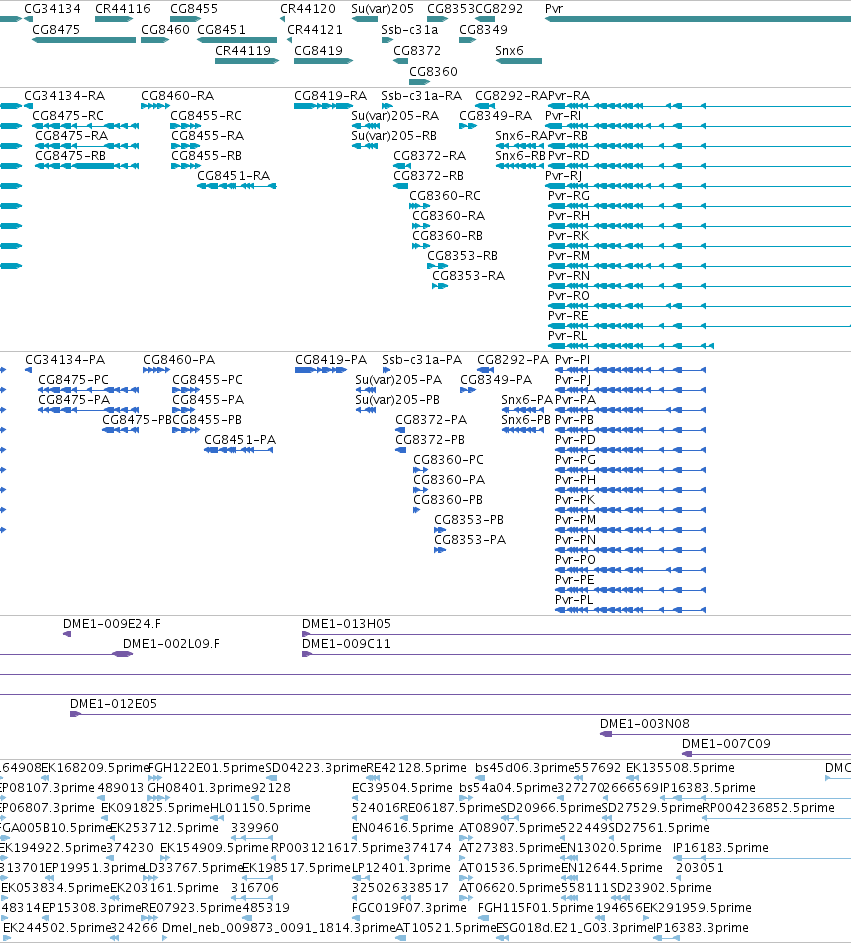Click the CG8360 gene label
This screenshot has height=943, width=851.
tap(433, 72)
